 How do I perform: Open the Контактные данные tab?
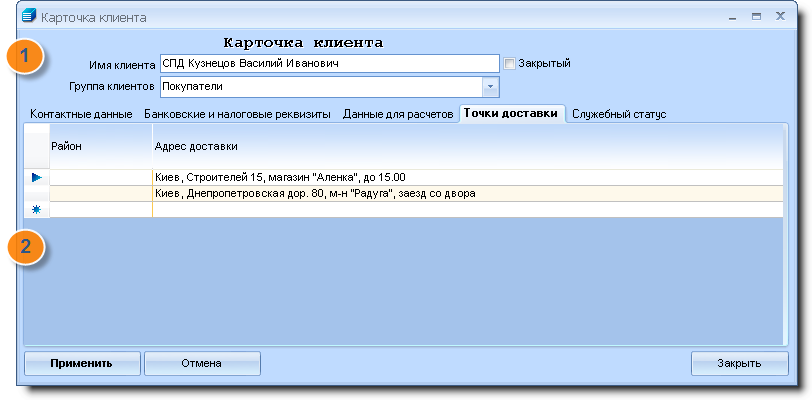[81, 114]
